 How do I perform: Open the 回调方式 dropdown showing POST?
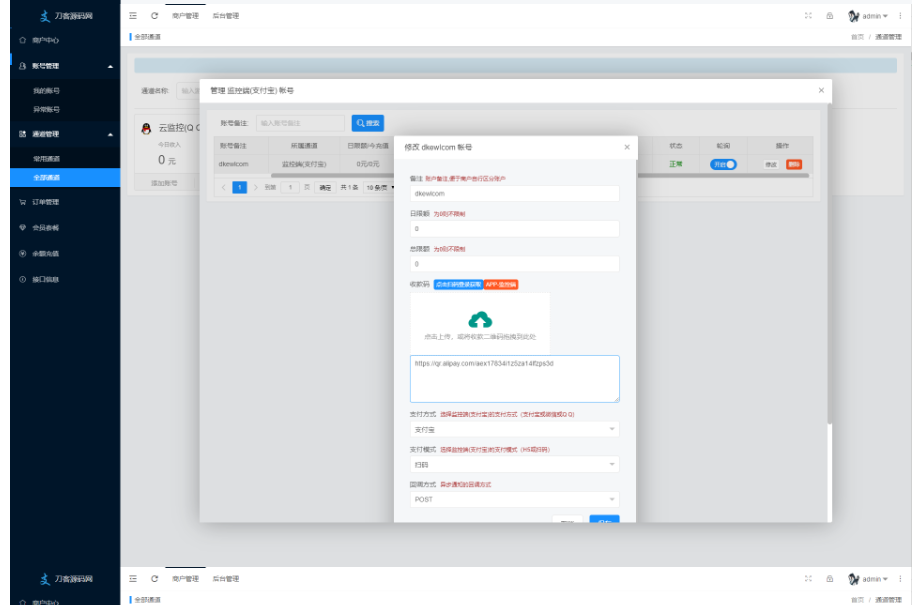[514, 499]
